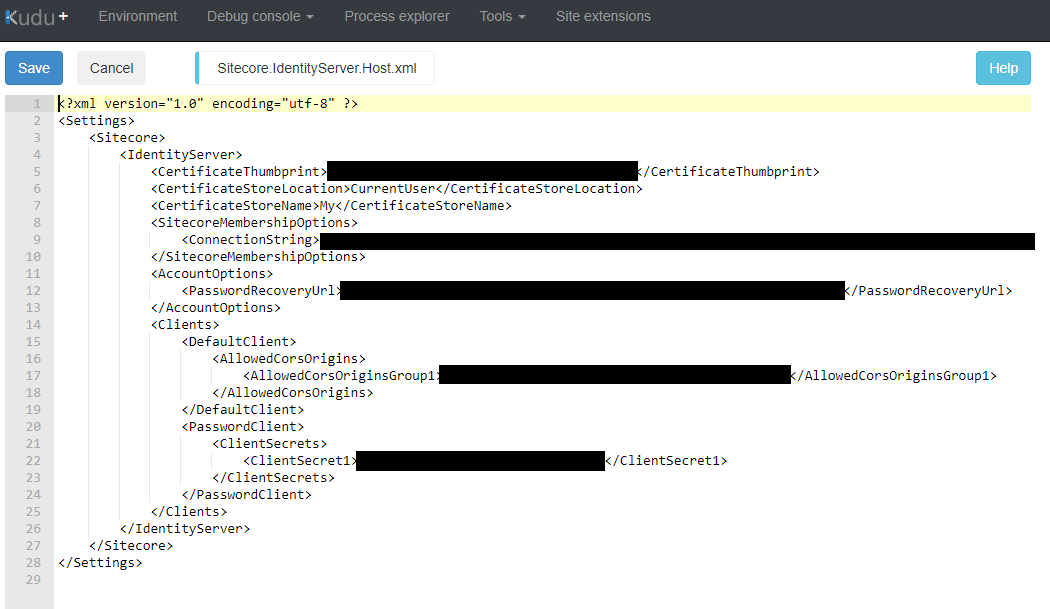Open the Debug console dropdown
Image resolution: width=1050 pixels, height=609 pixels.
click(x=254, y=16)
